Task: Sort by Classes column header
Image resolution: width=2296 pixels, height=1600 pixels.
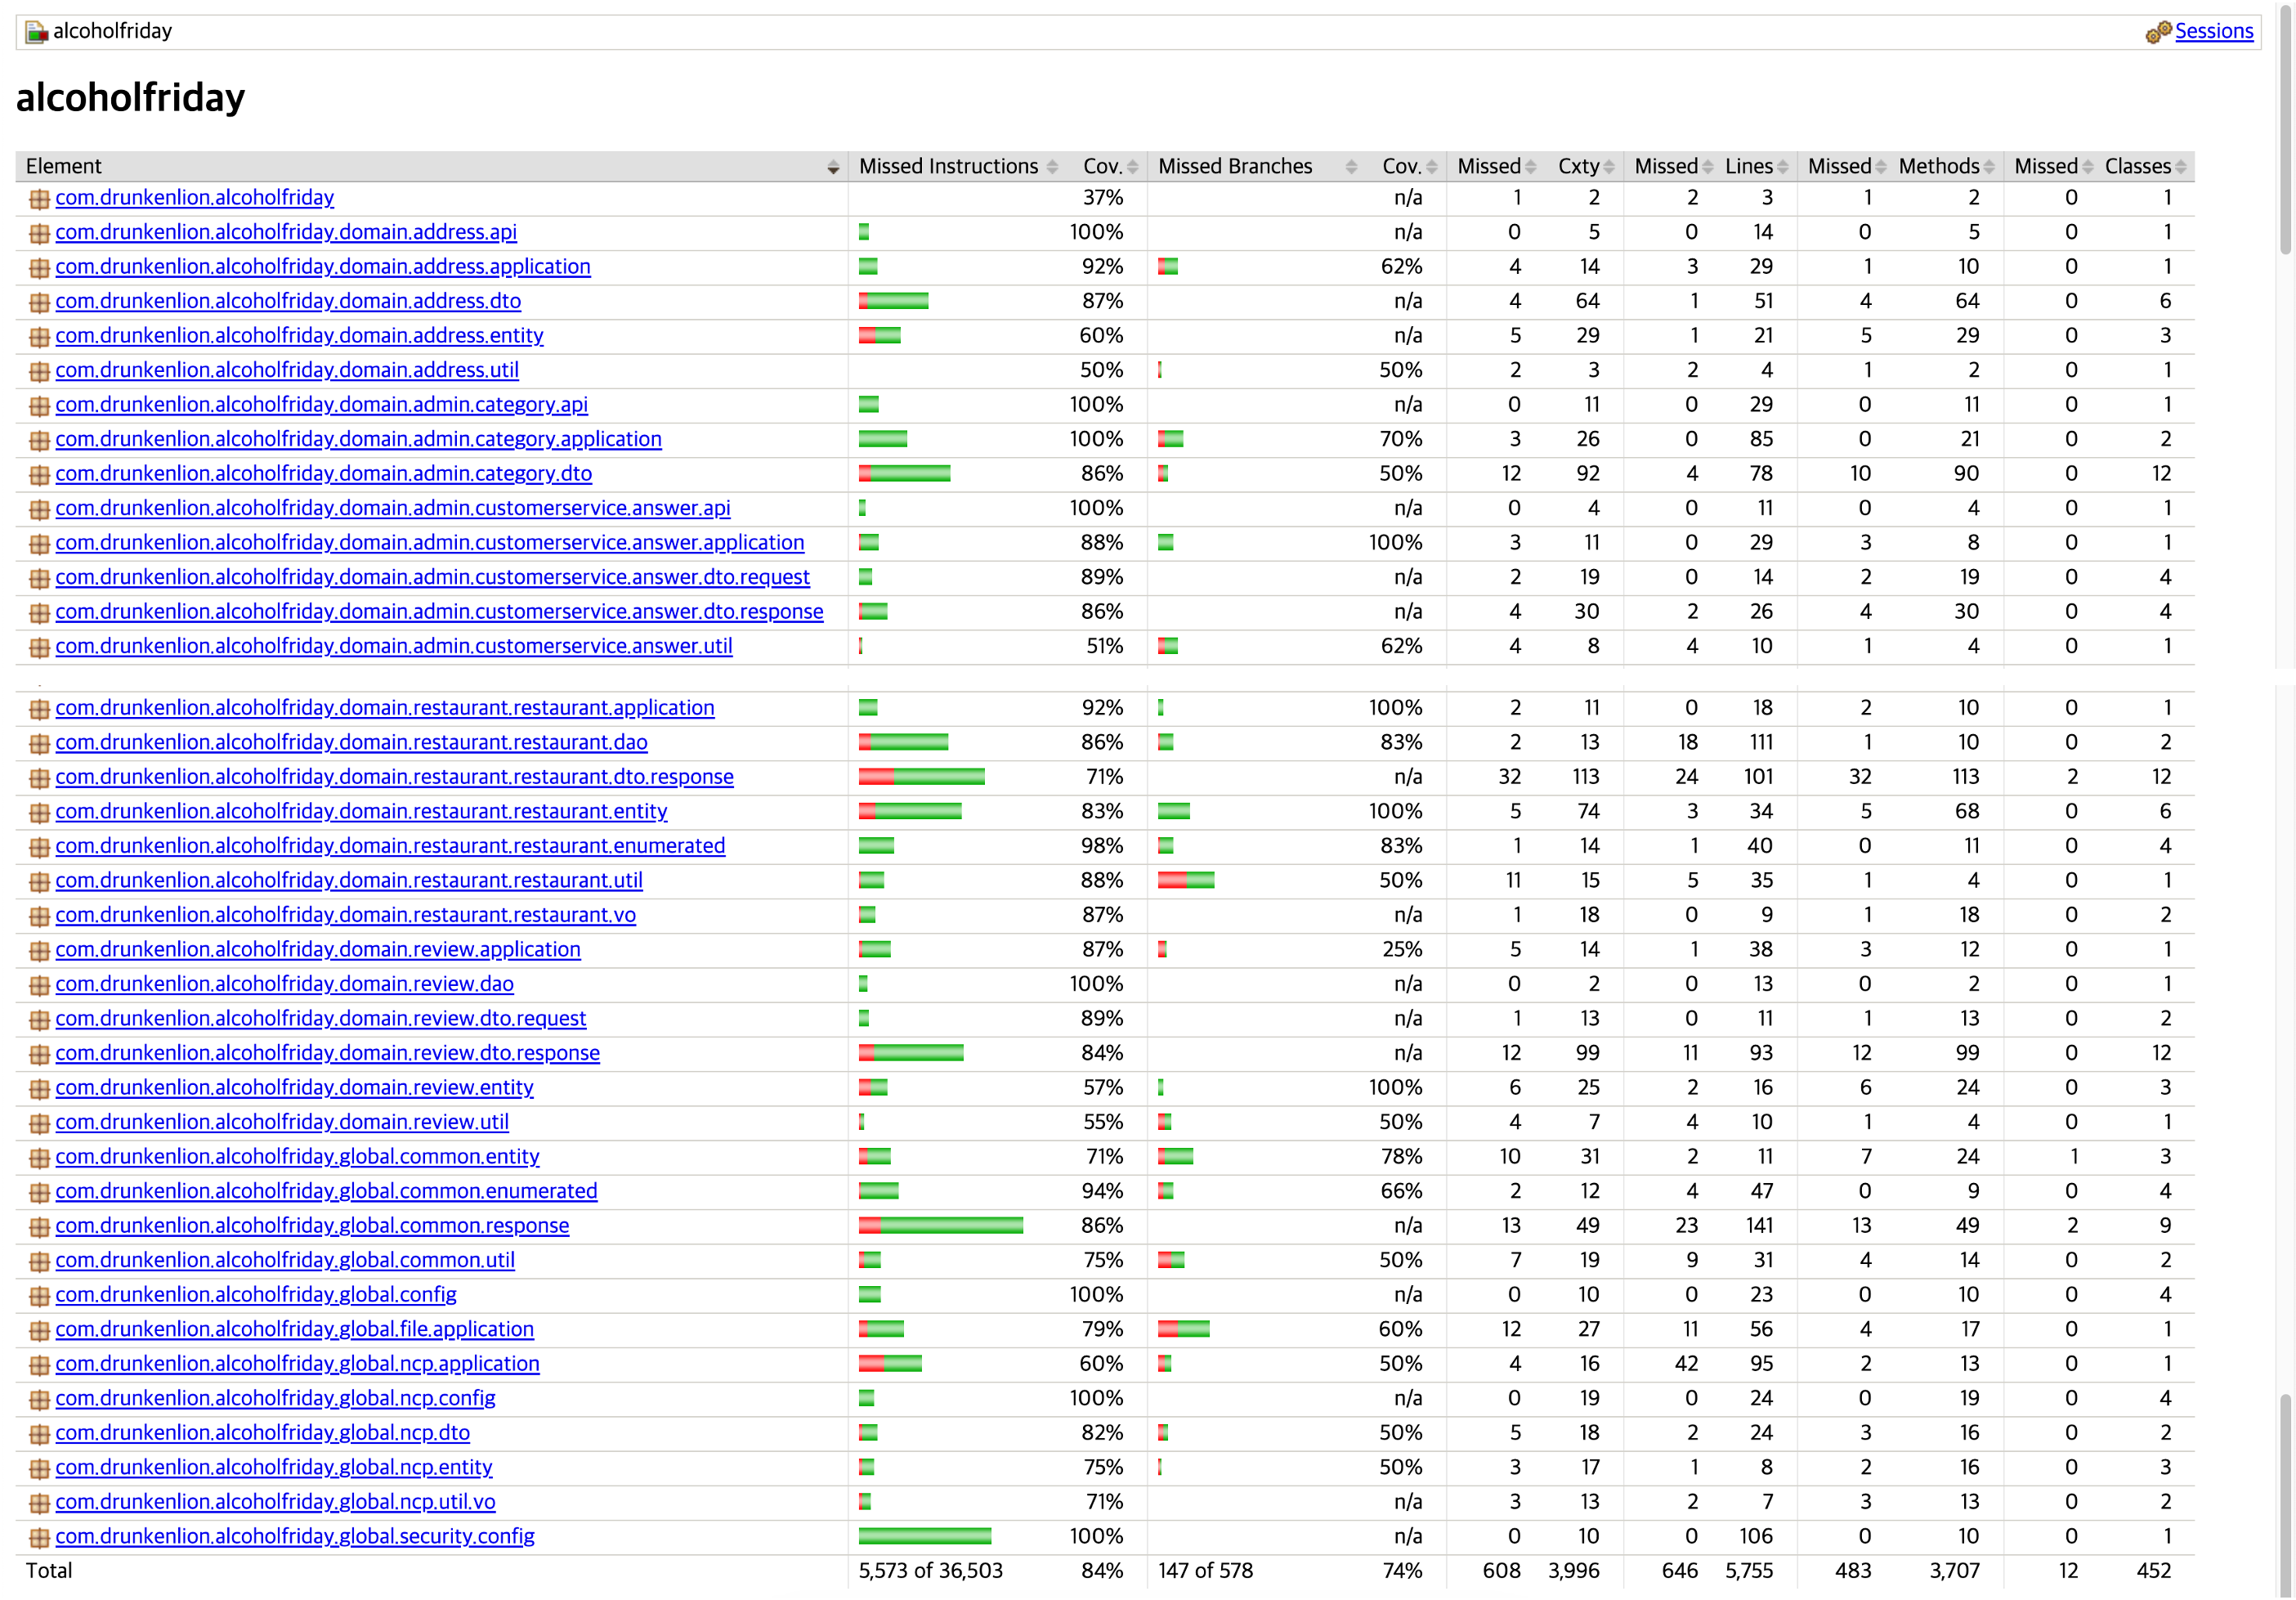Action: [x=2137, y=166]
